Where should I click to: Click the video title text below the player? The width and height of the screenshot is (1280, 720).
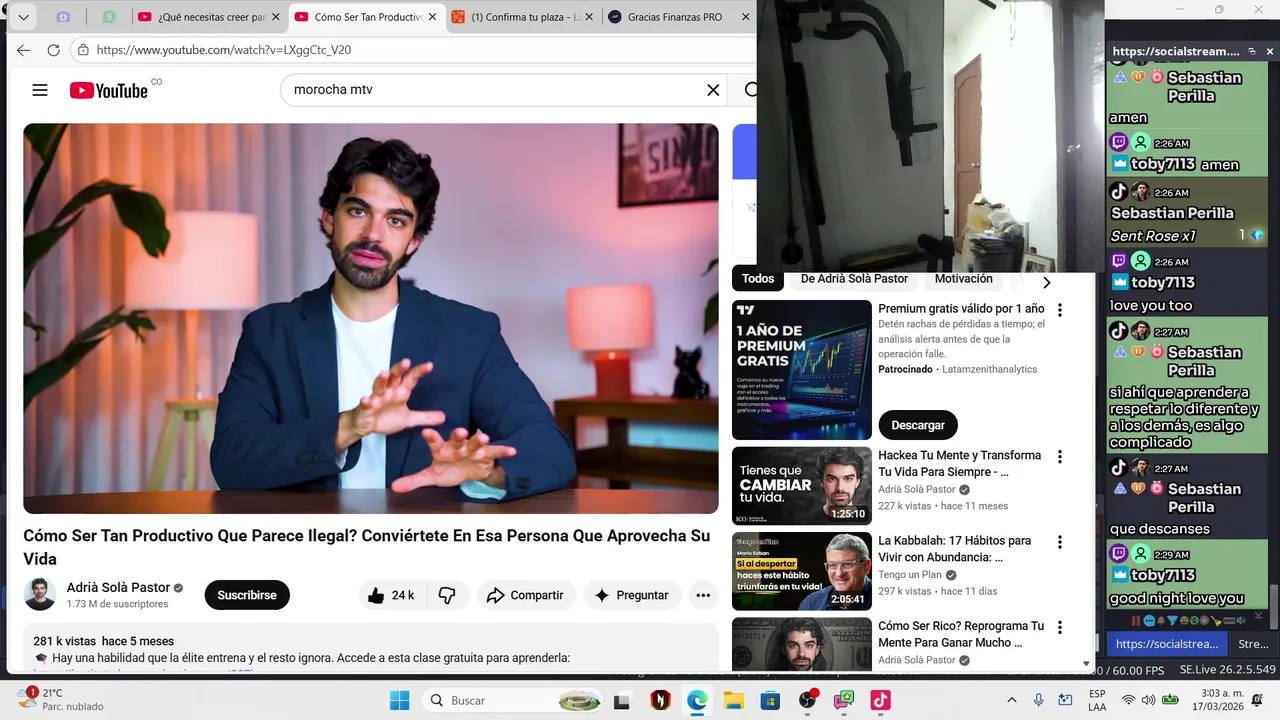click(367, 547)
